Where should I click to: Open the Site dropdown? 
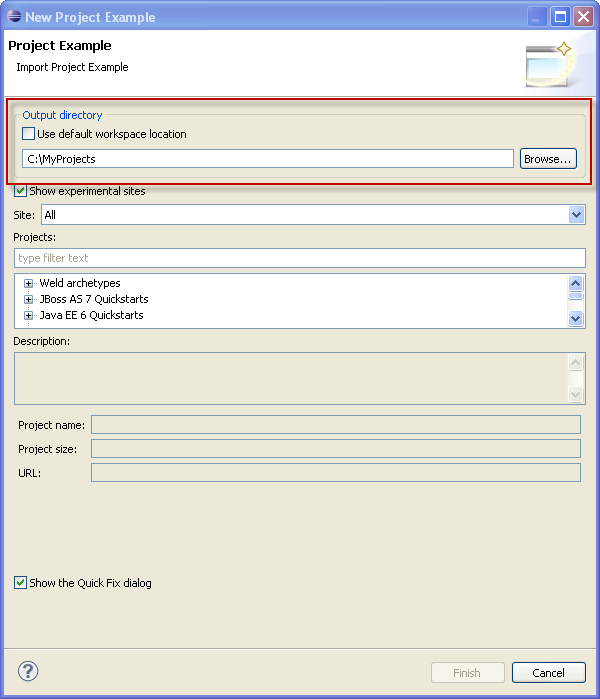576,215
